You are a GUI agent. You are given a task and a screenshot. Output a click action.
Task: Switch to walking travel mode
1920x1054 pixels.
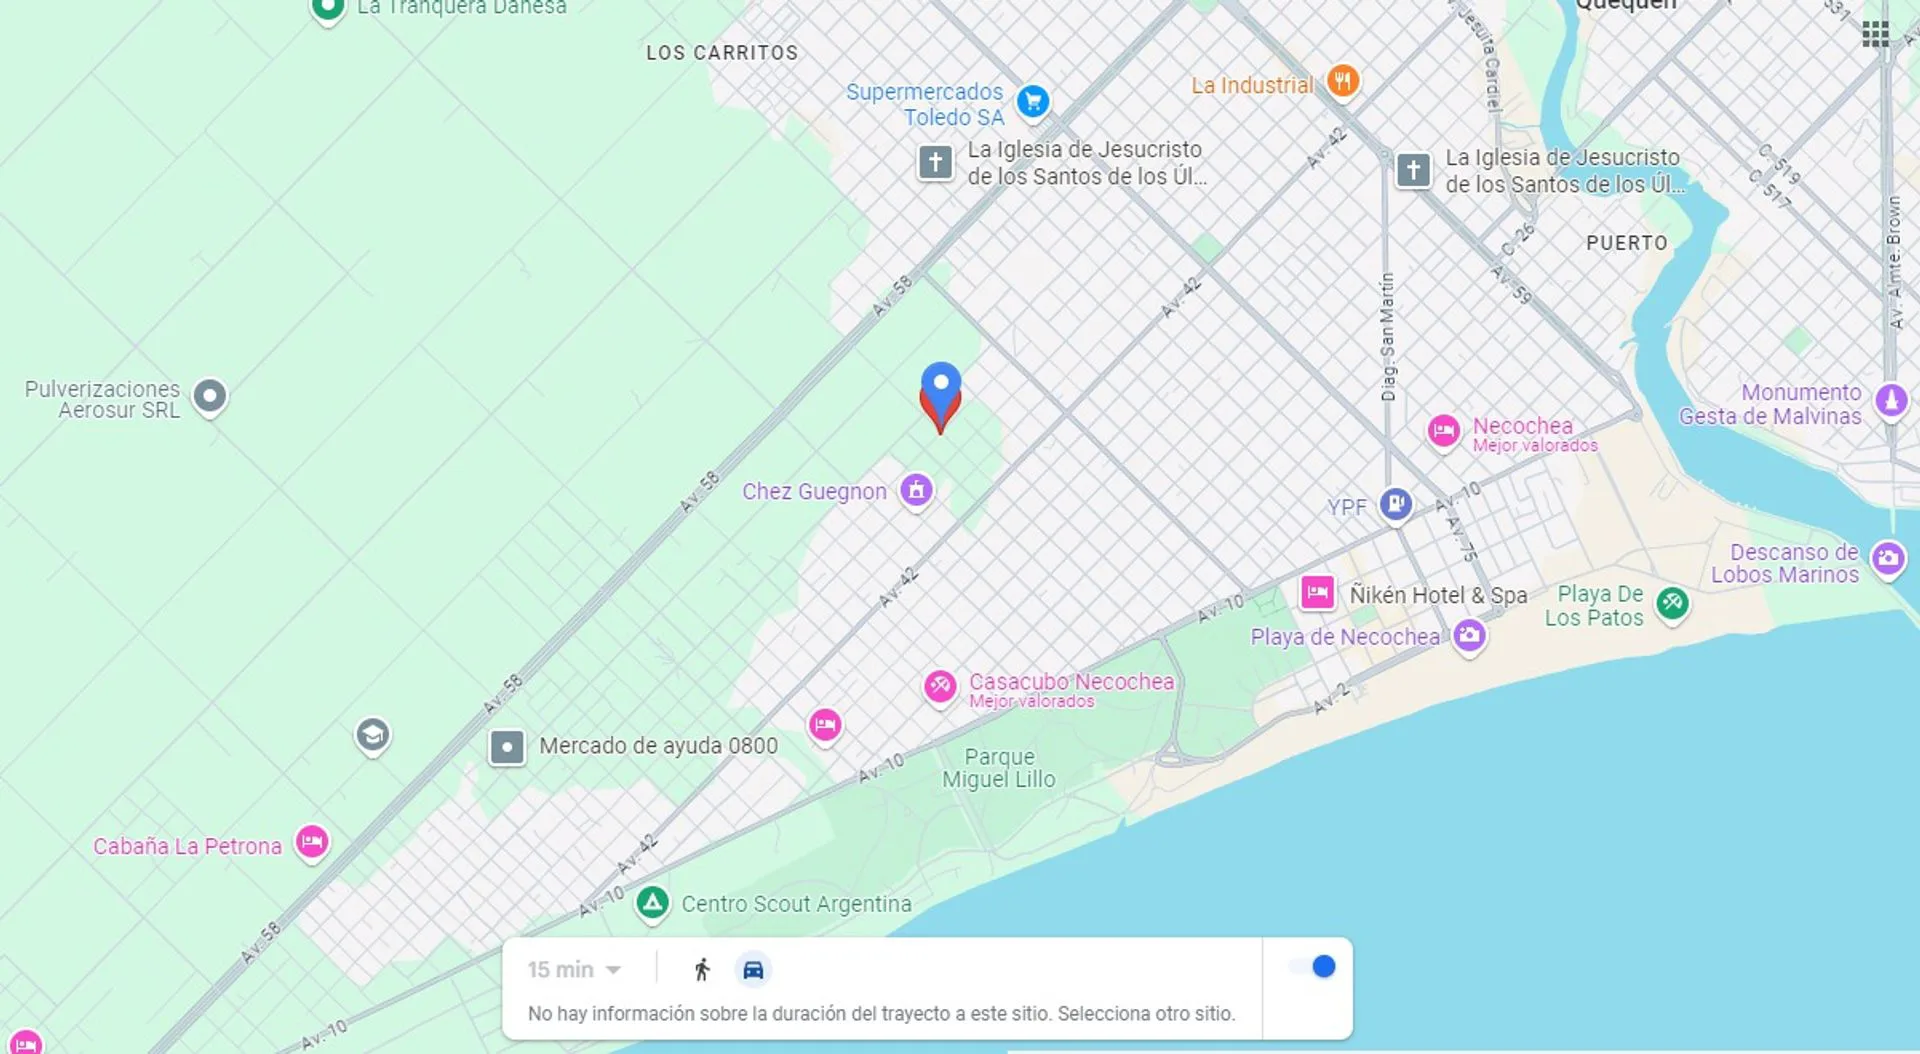click(x=702, y=969)
